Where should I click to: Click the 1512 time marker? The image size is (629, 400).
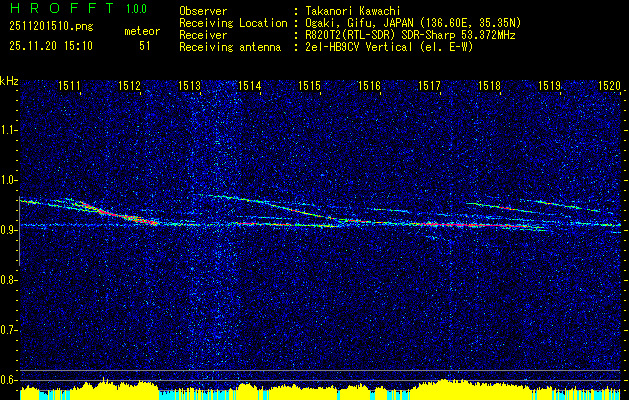pyautogui.click(x=130, y=85)
